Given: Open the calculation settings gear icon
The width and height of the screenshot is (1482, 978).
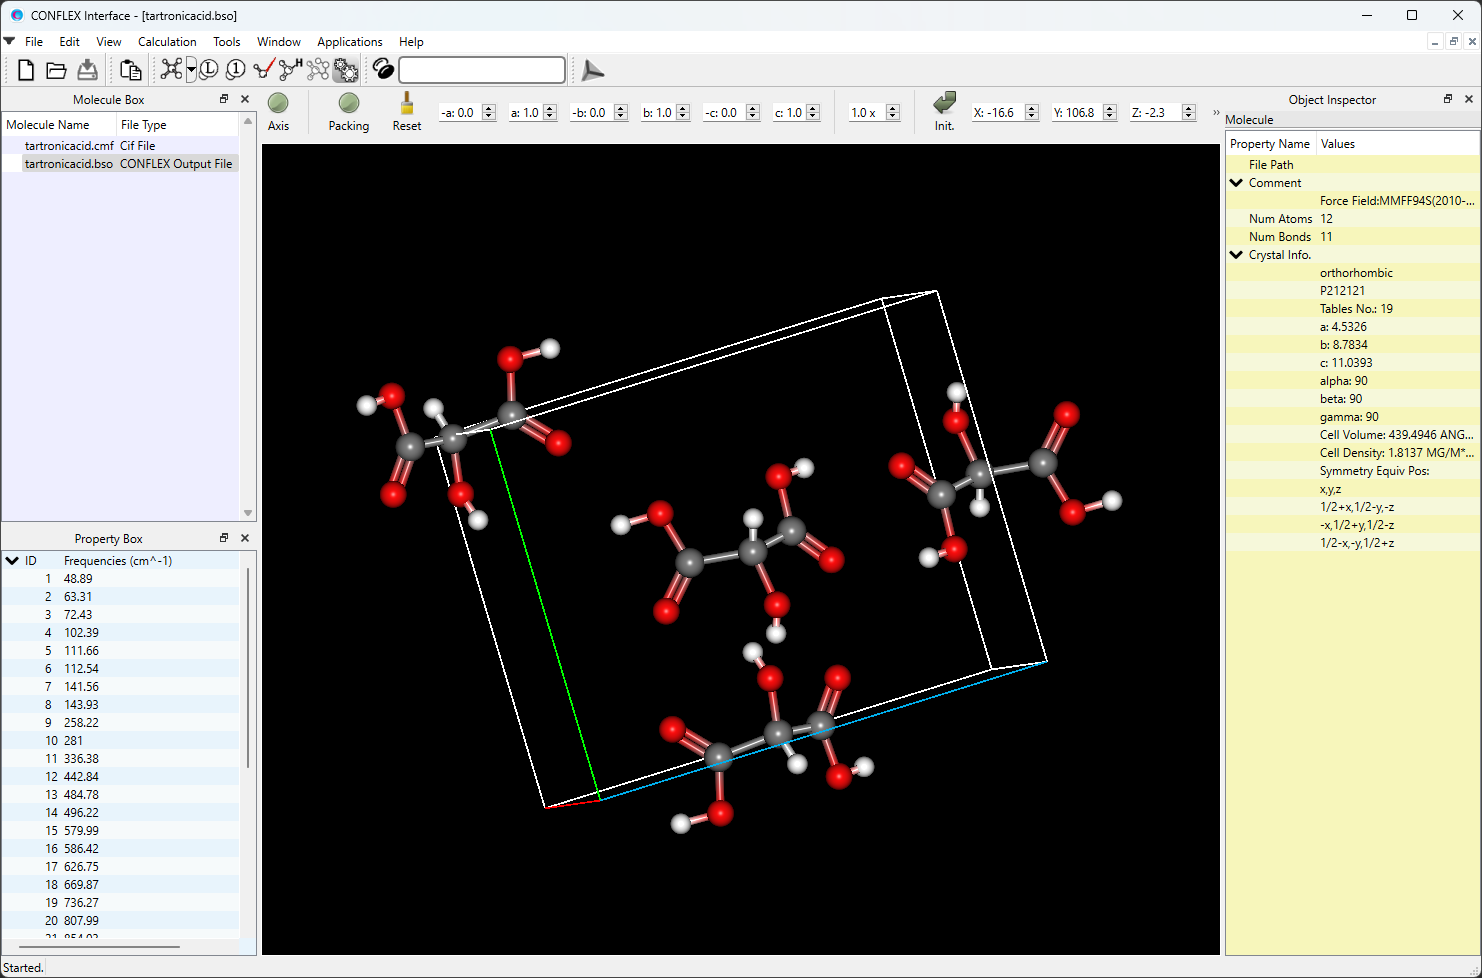Looking at the screenshot, I should (x=345, y=69).
